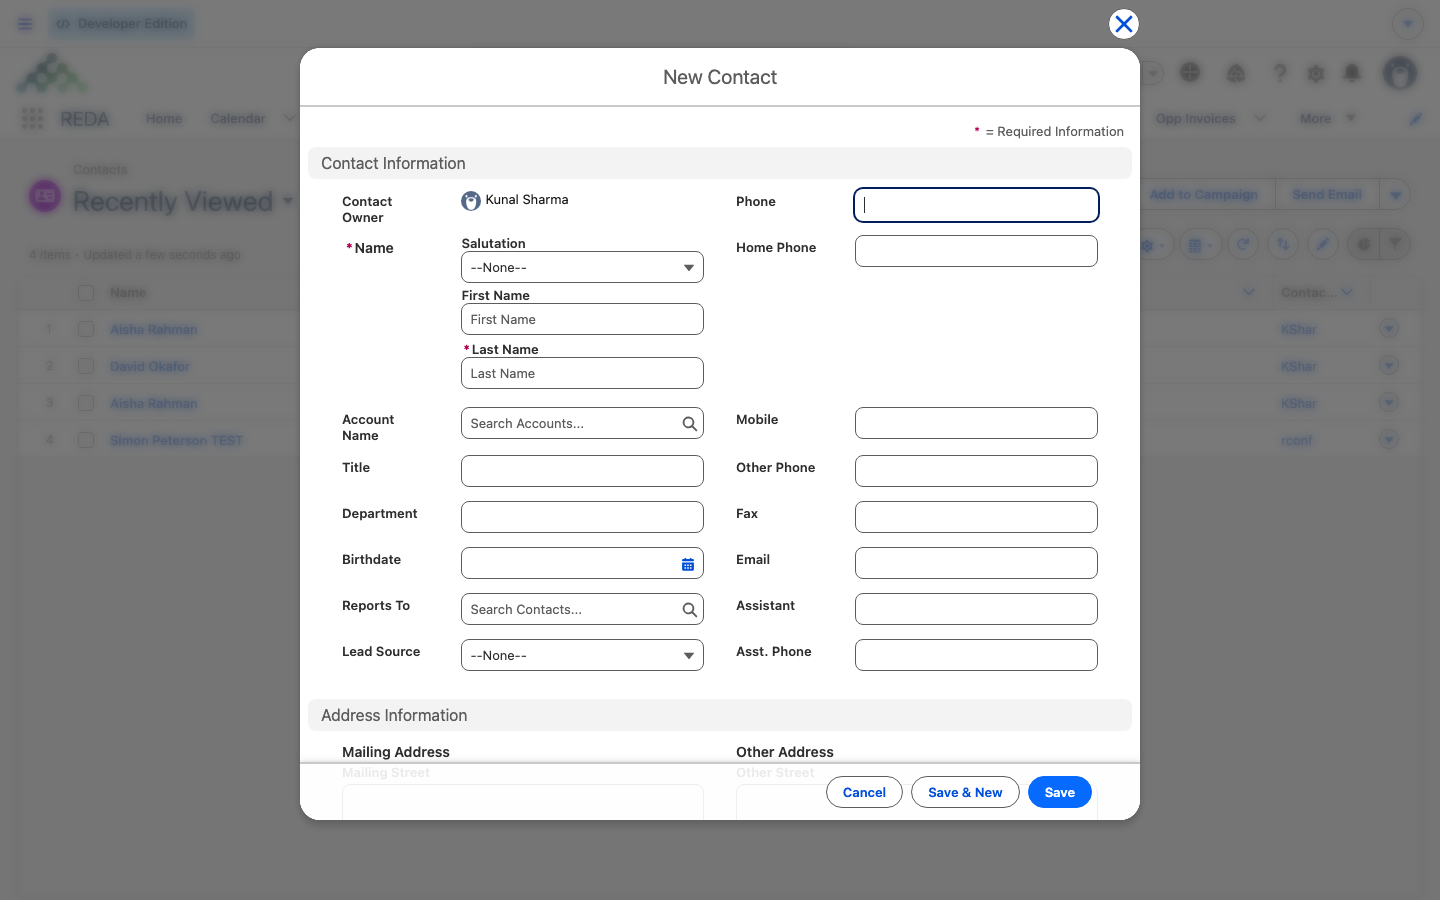The height and width of the screenshot is (900, 1440).
Task: Tick the select-all checkbox in Name header
Action: click(86, 293)
